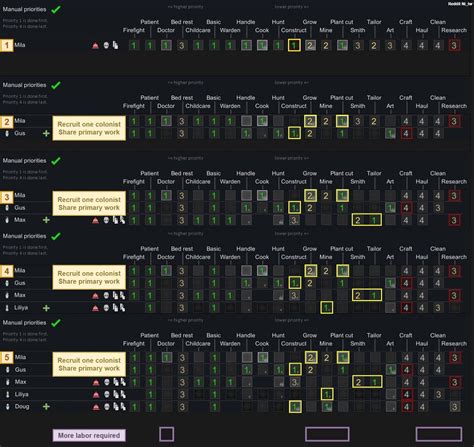Image resolution: width=474 pixels, height=447 pixels.
Task: Click green plus beside Lilya in four-colonist panel
Action: (x=46, y=308)
